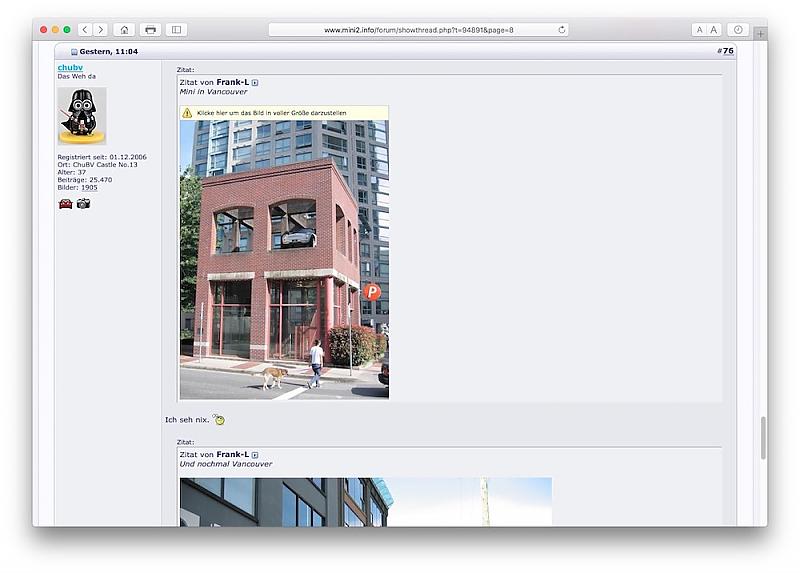
Task: Decrease text size with small A button
Action: pos(699,30)
